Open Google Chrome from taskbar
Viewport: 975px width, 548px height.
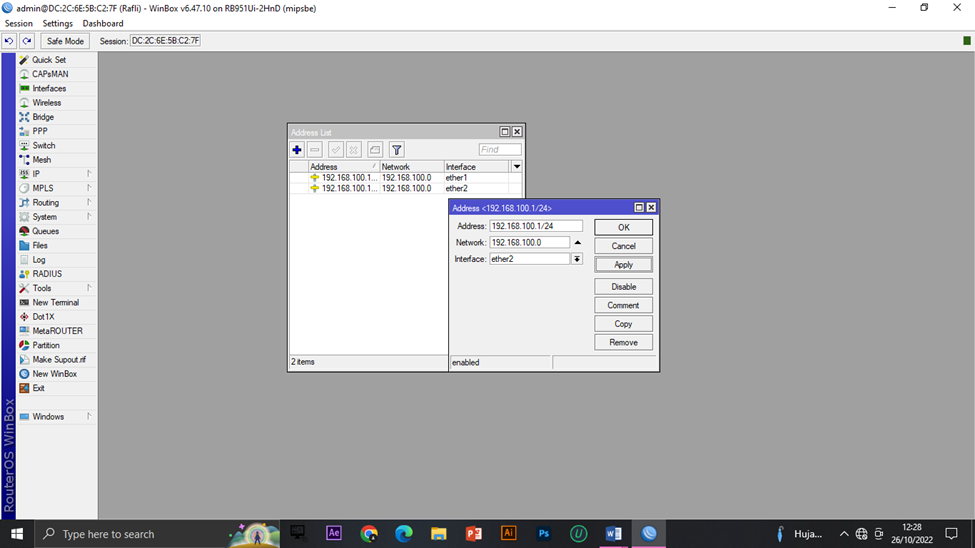(x=369, y=534)
